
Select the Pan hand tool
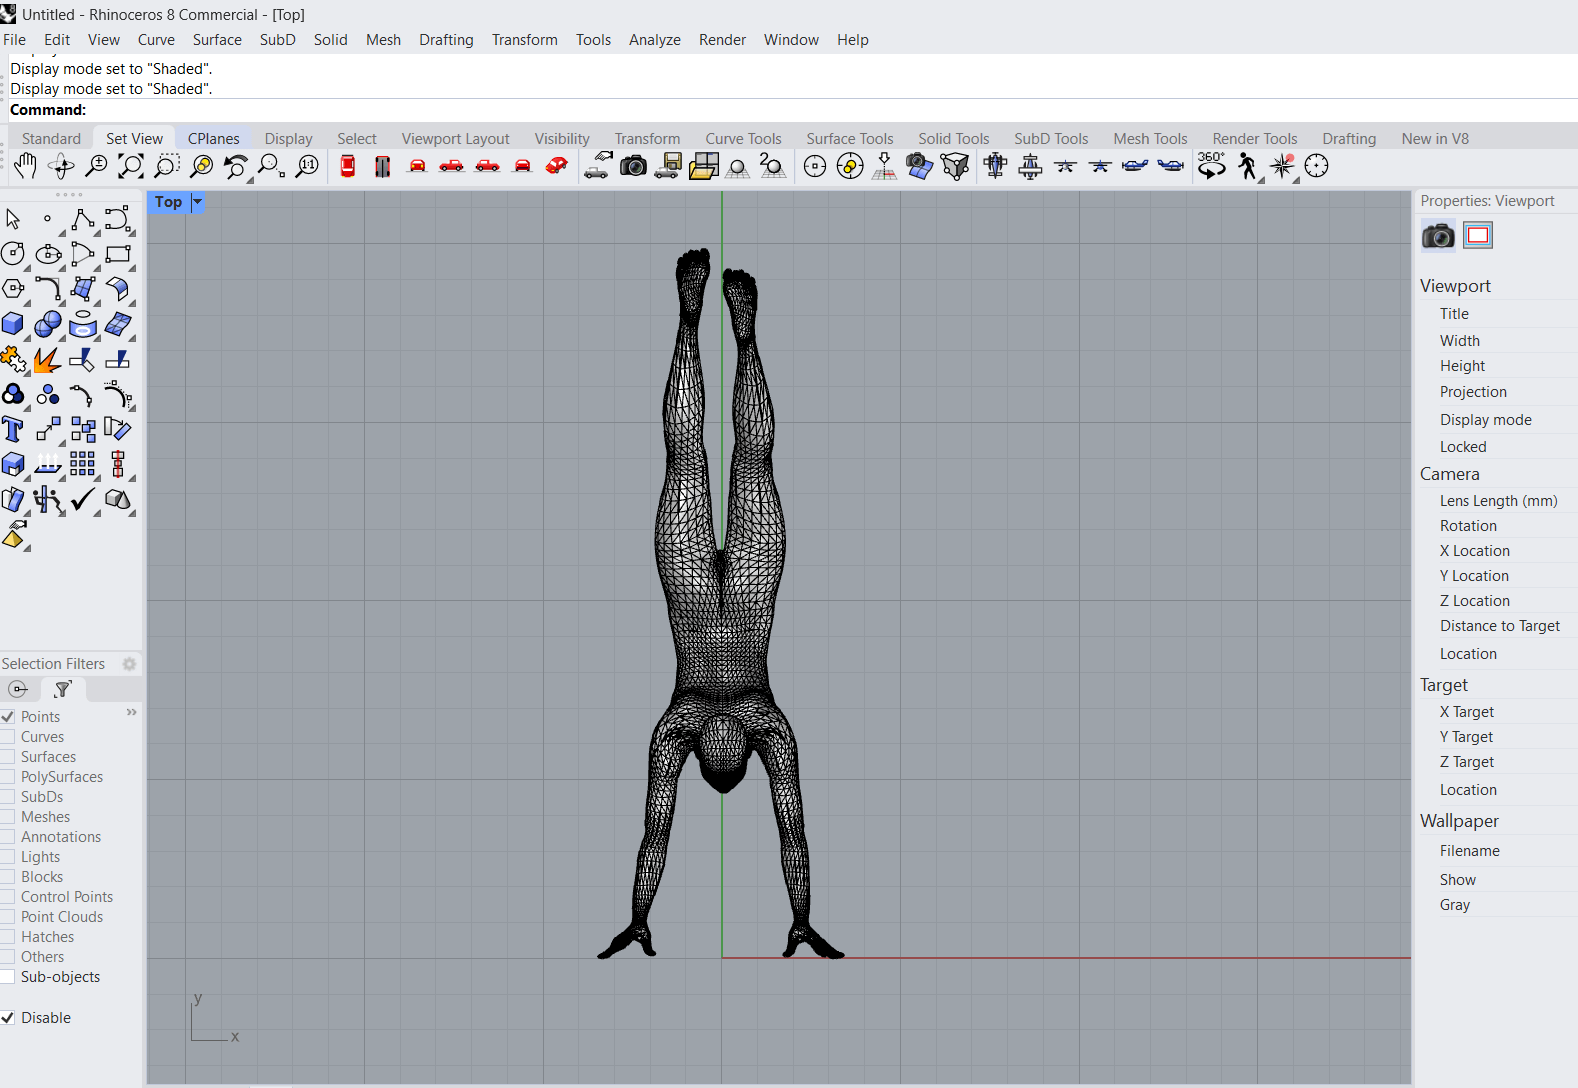(x=25, y=166)
